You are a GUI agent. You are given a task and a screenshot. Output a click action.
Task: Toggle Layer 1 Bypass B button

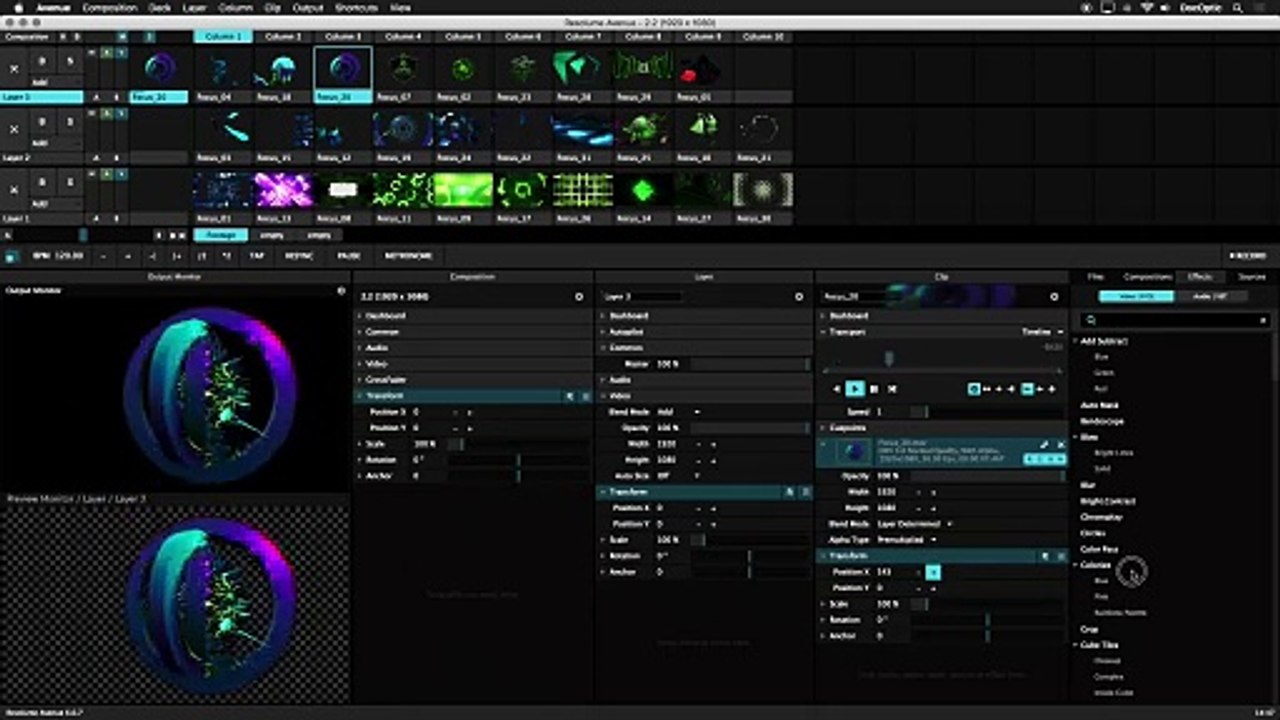click(42, 182)
